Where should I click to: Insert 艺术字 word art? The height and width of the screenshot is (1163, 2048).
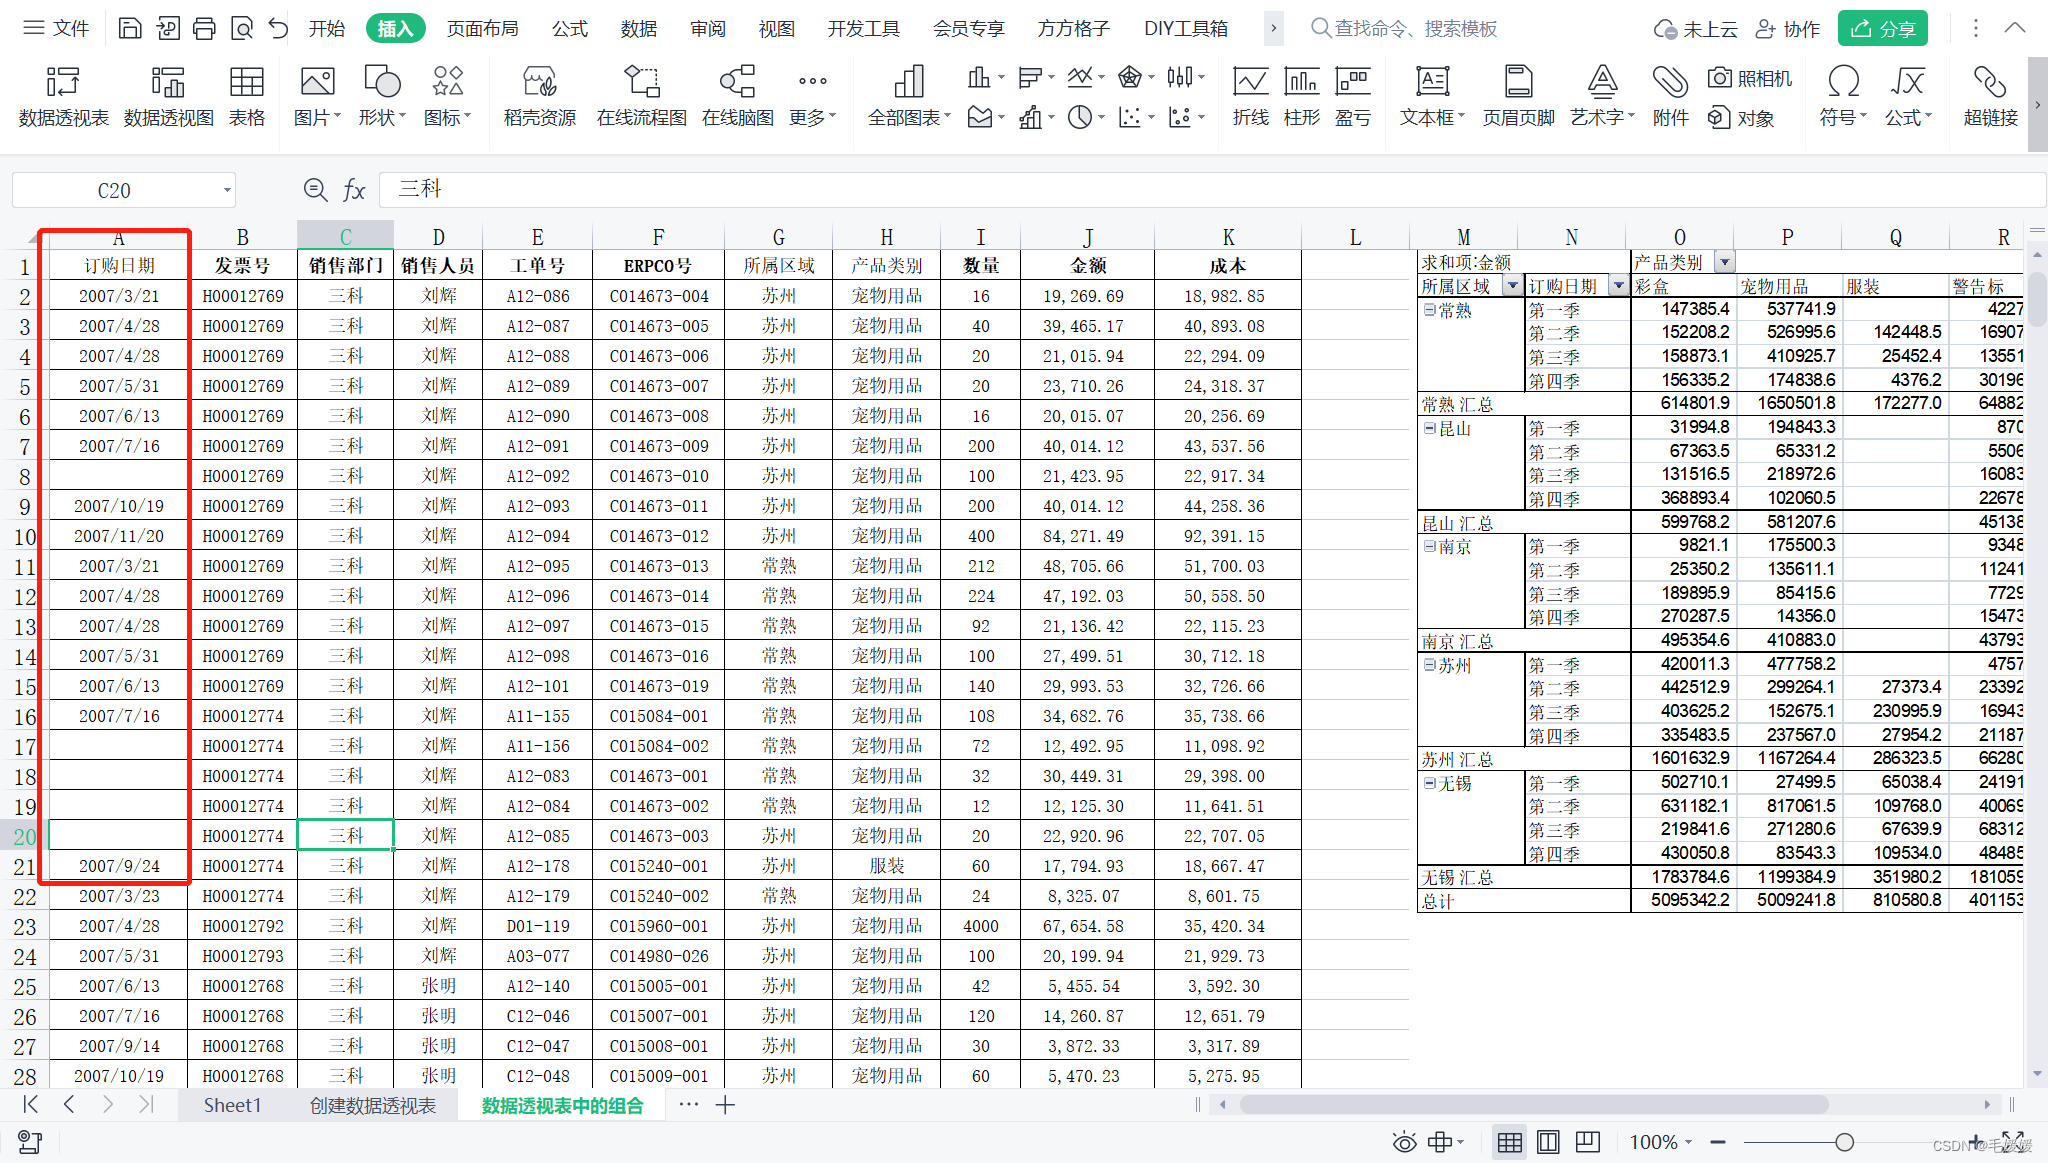(1602, 96)
